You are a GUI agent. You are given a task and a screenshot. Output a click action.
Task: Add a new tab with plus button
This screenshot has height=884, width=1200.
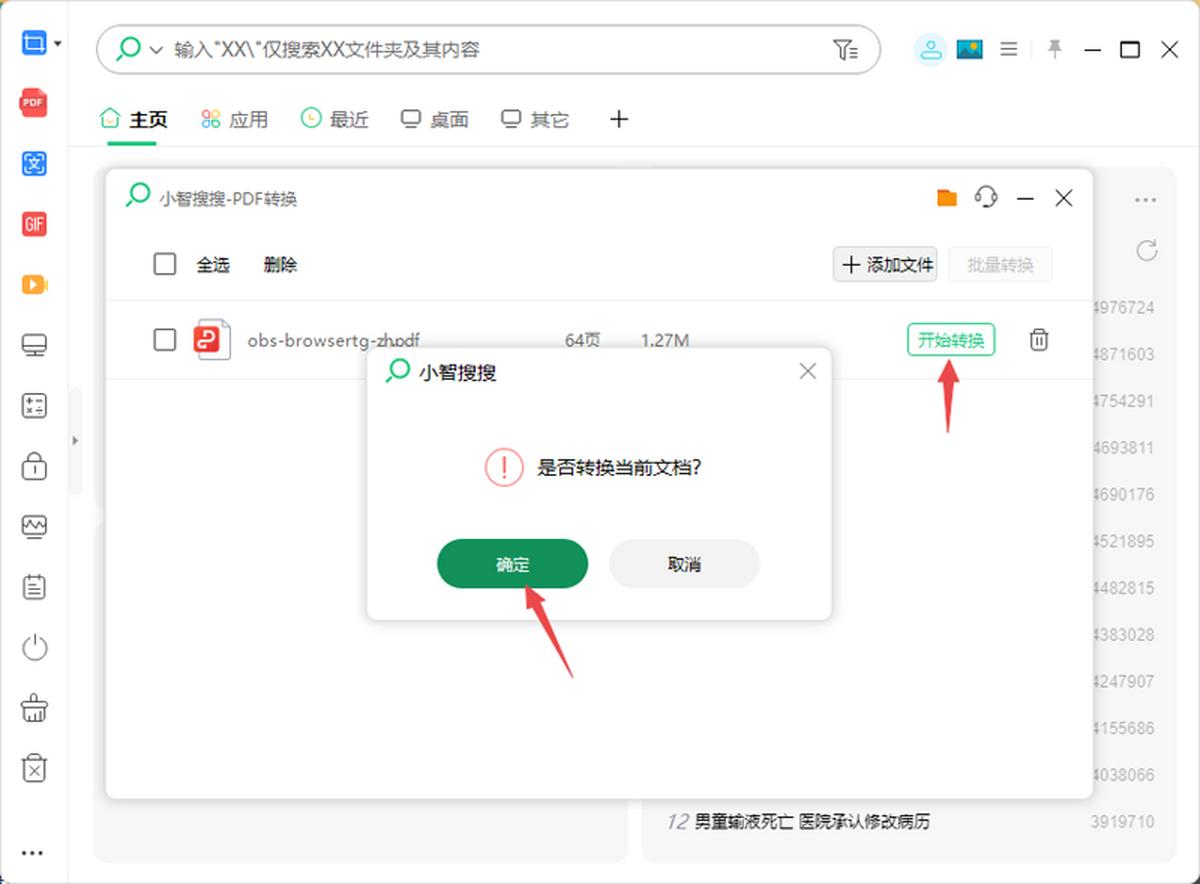619,120
